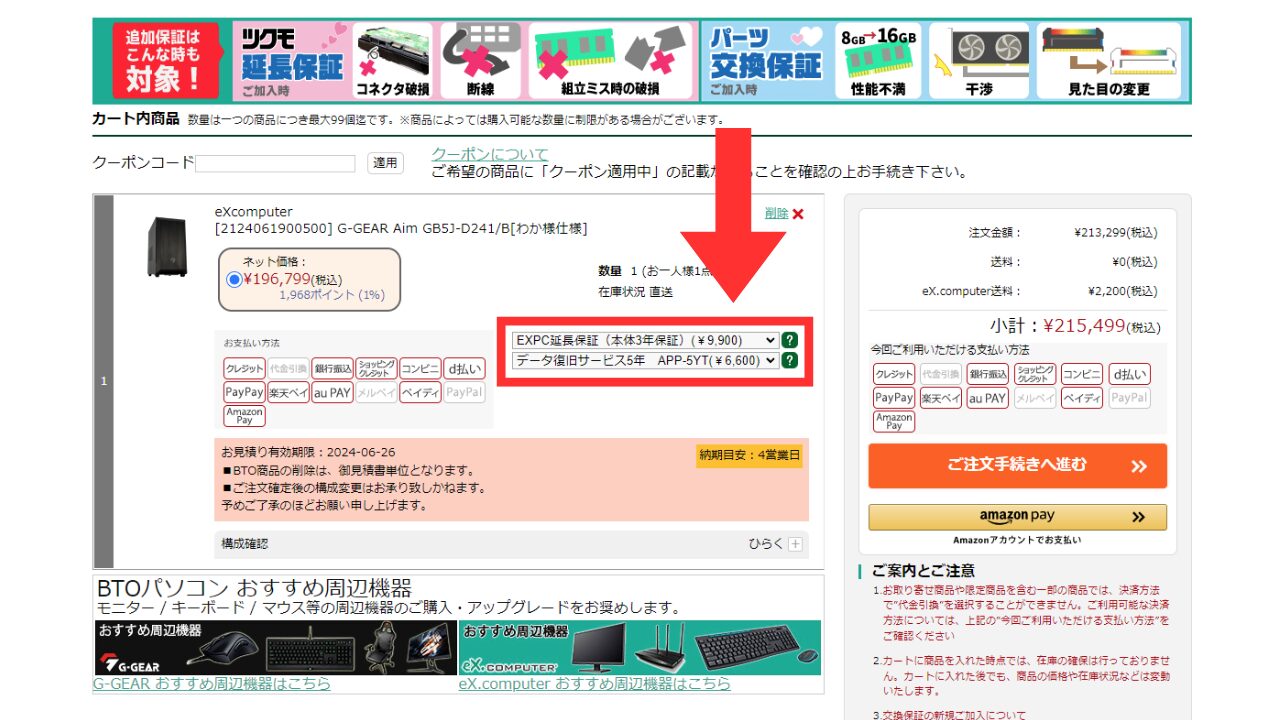Click the plus icon next to ひらく
1280x720 pixels.
pyautogui.click(x=796, y=544)
